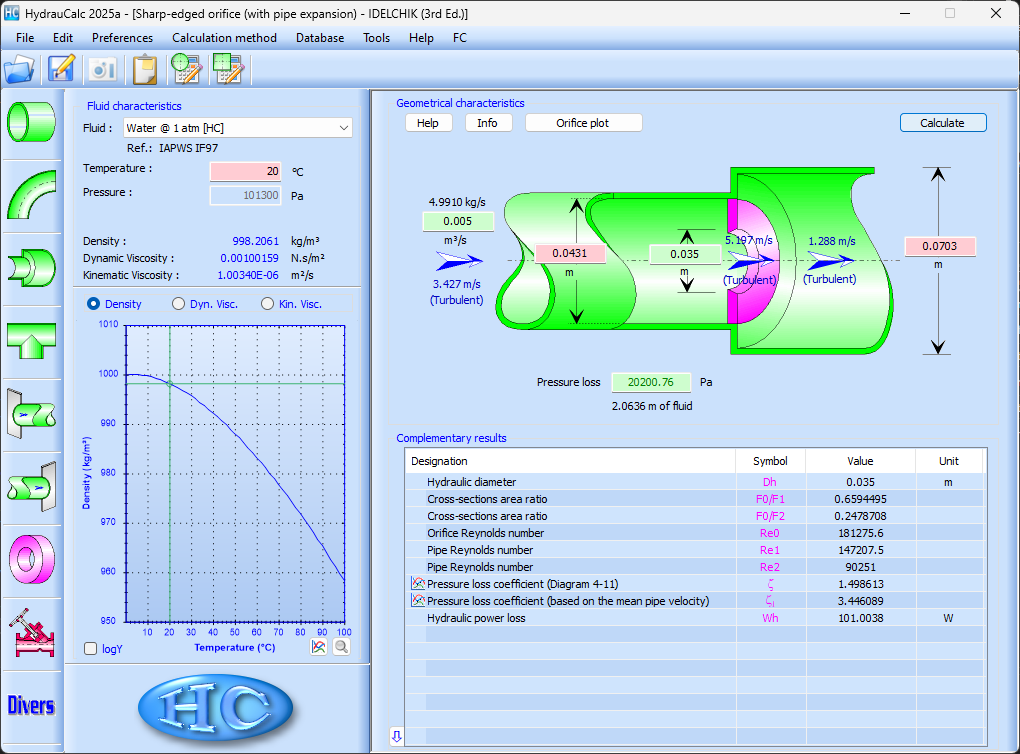The width and height of the screenshot is (1020, 754).
Task: Open the Calculation method menu
Action: click(224, 38)
